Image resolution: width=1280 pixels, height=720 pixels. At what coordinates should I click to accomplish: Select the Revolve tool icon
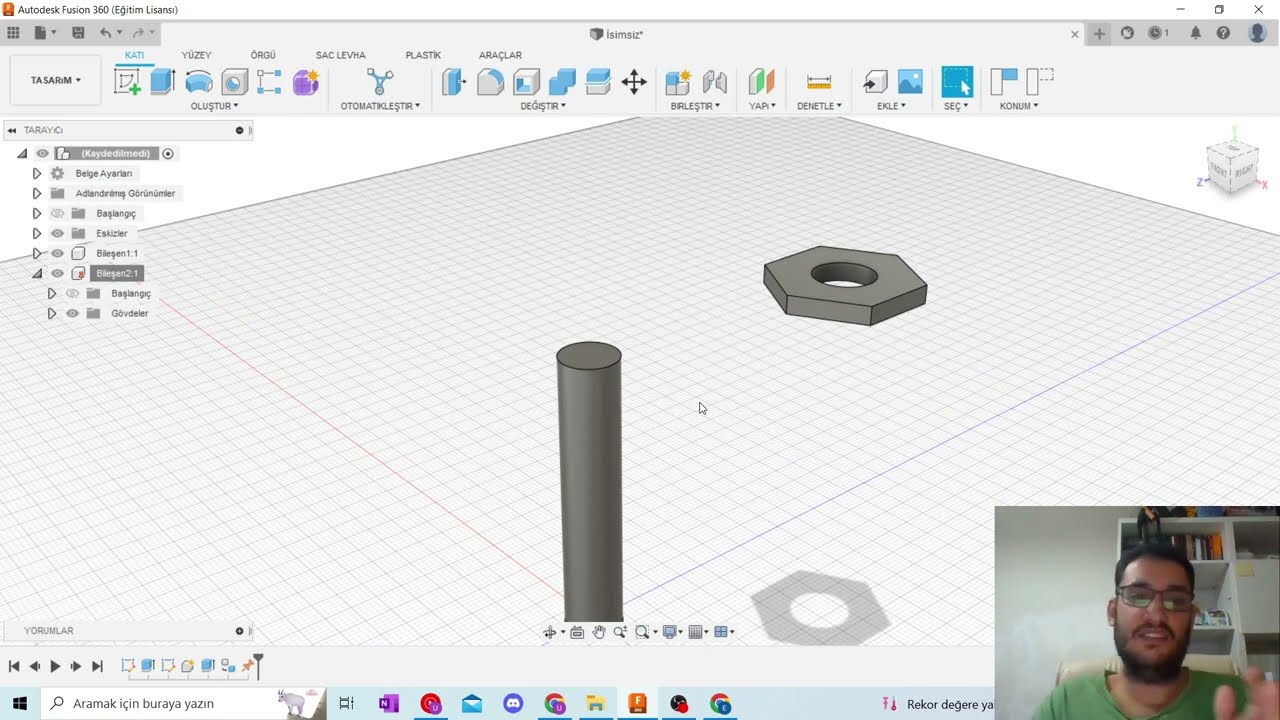(x=199, y=82)
